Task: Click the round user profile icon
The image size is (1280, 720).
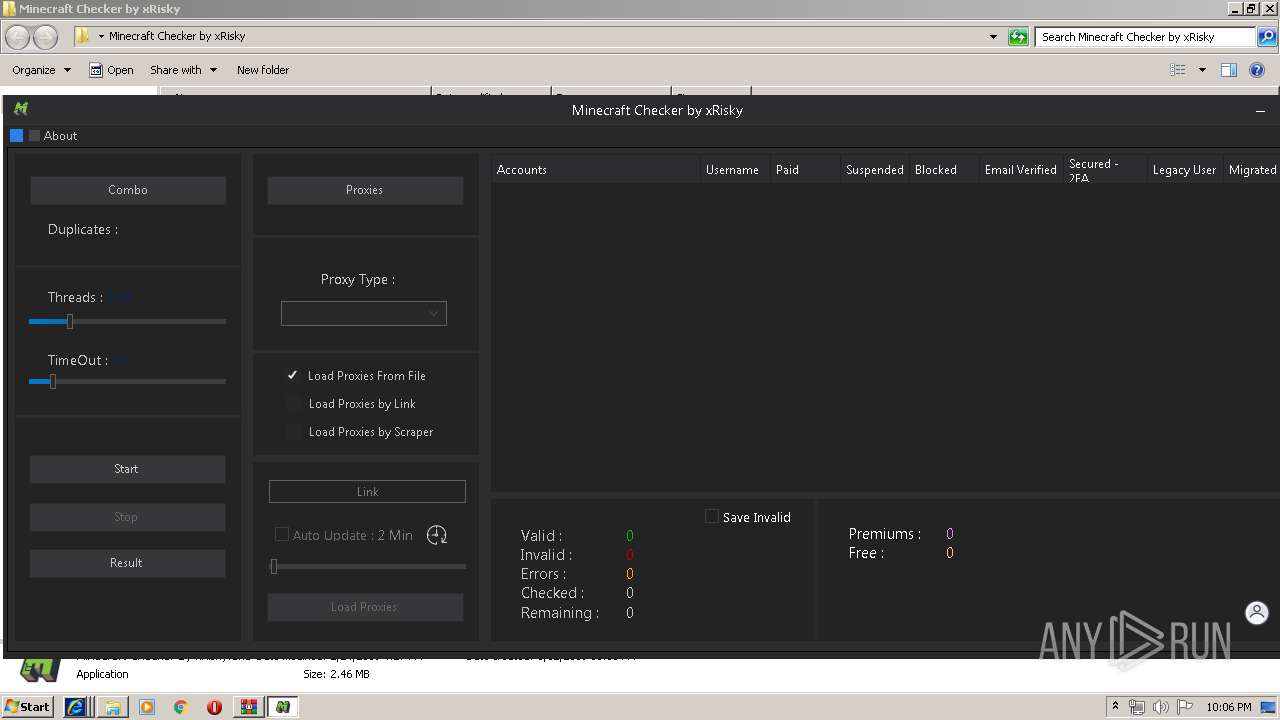Action: 1257,613
